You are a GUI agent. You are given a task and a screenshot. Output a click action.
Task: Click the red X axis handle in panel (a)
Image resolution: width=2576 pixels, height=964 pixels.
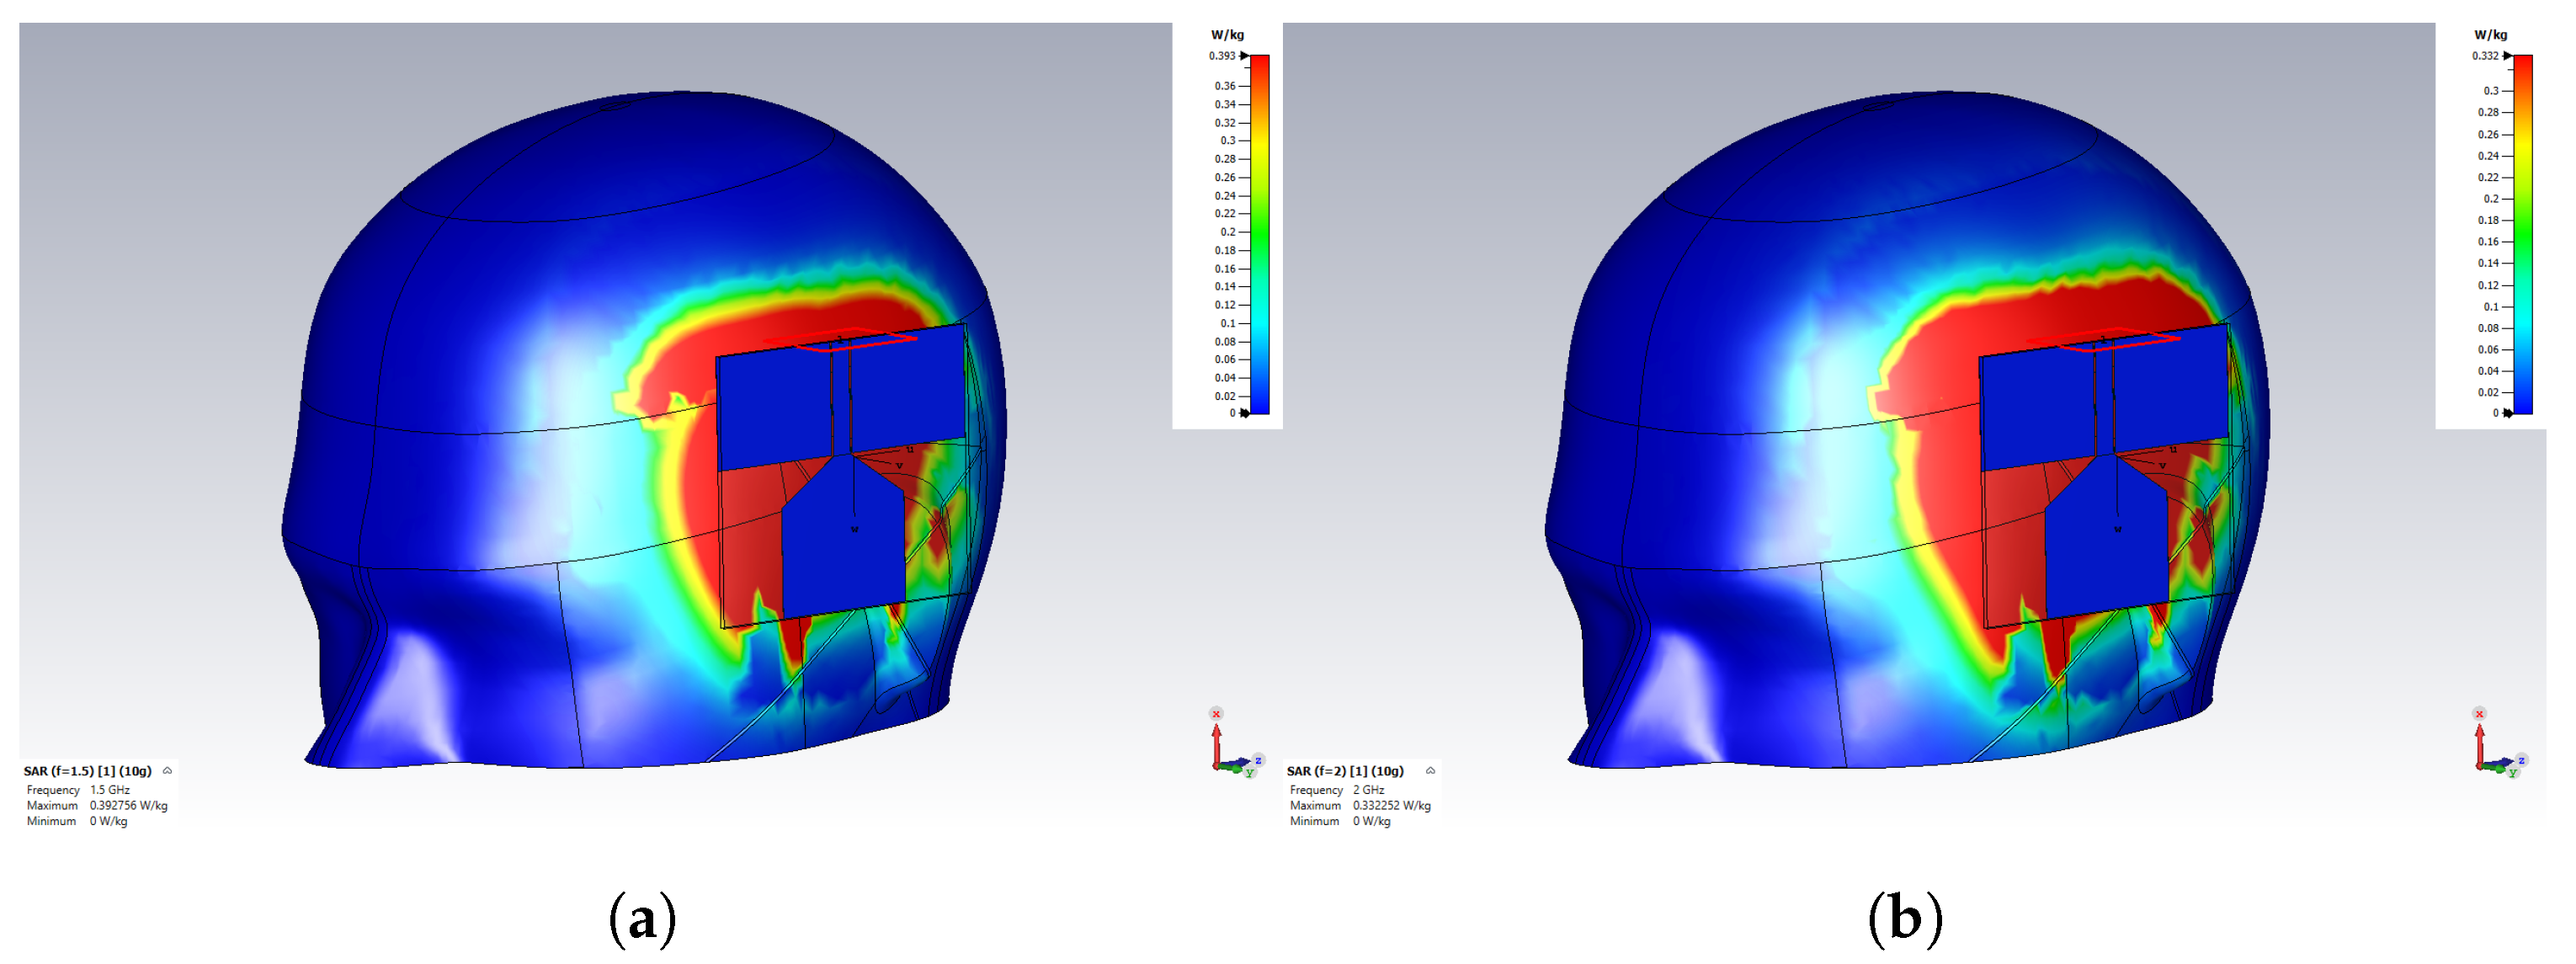pos(1216,714)
